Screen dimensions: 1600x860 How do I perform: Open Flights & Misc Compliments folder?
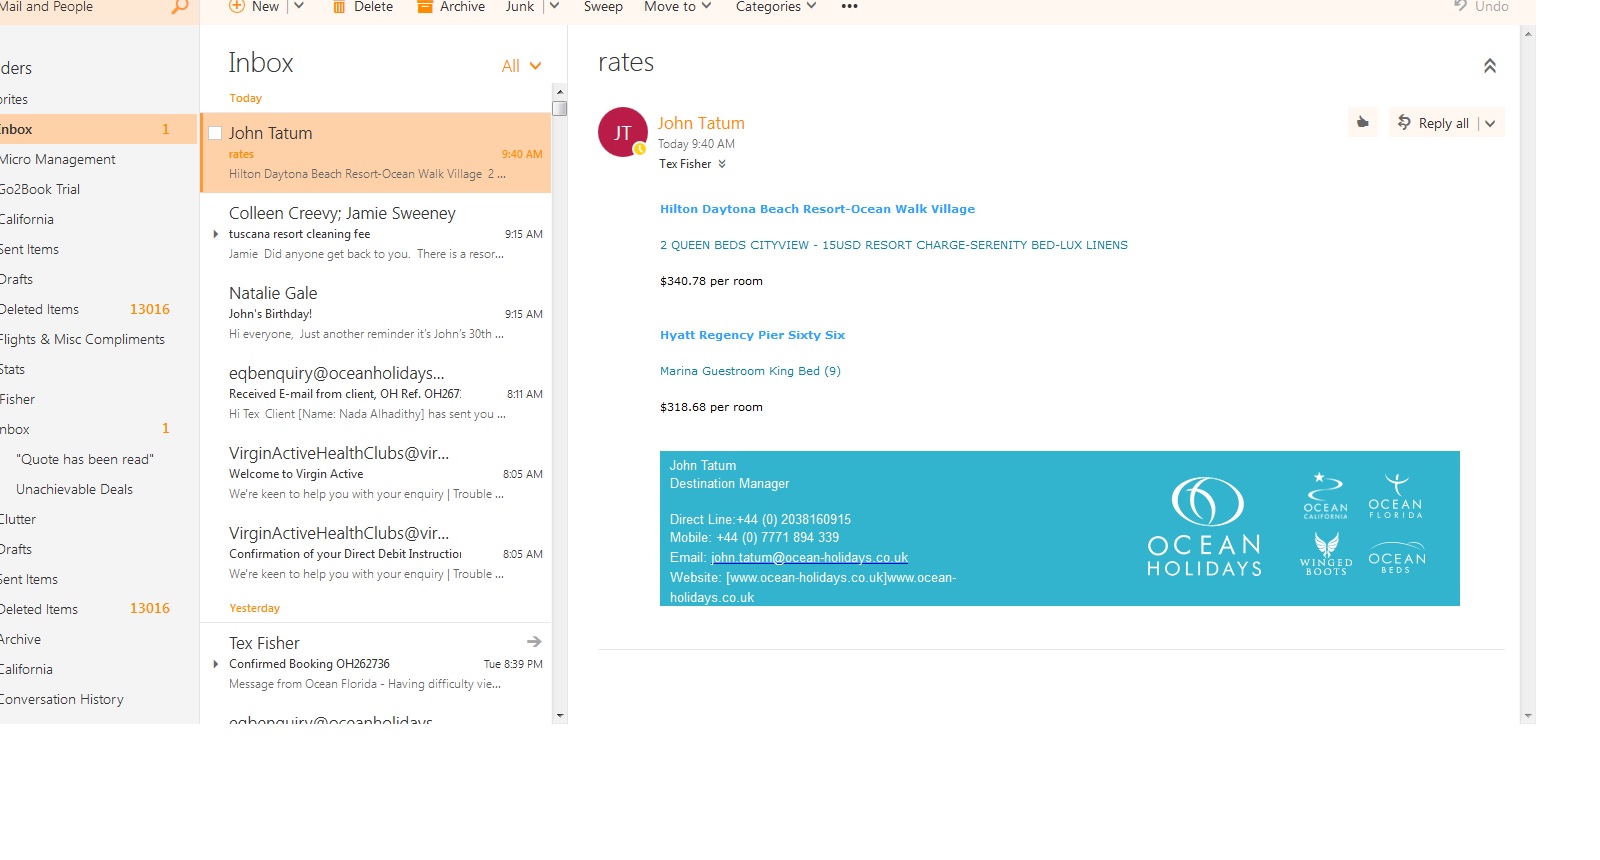[x=82, y=339]
